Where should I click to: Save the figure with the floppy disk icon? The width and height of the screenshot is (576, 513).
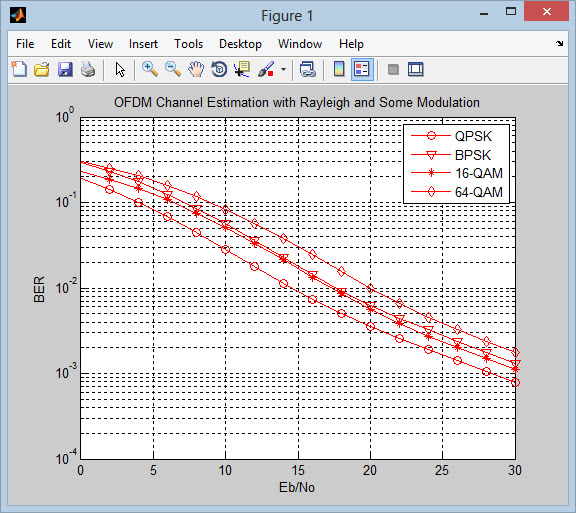(x=65, y=69)
